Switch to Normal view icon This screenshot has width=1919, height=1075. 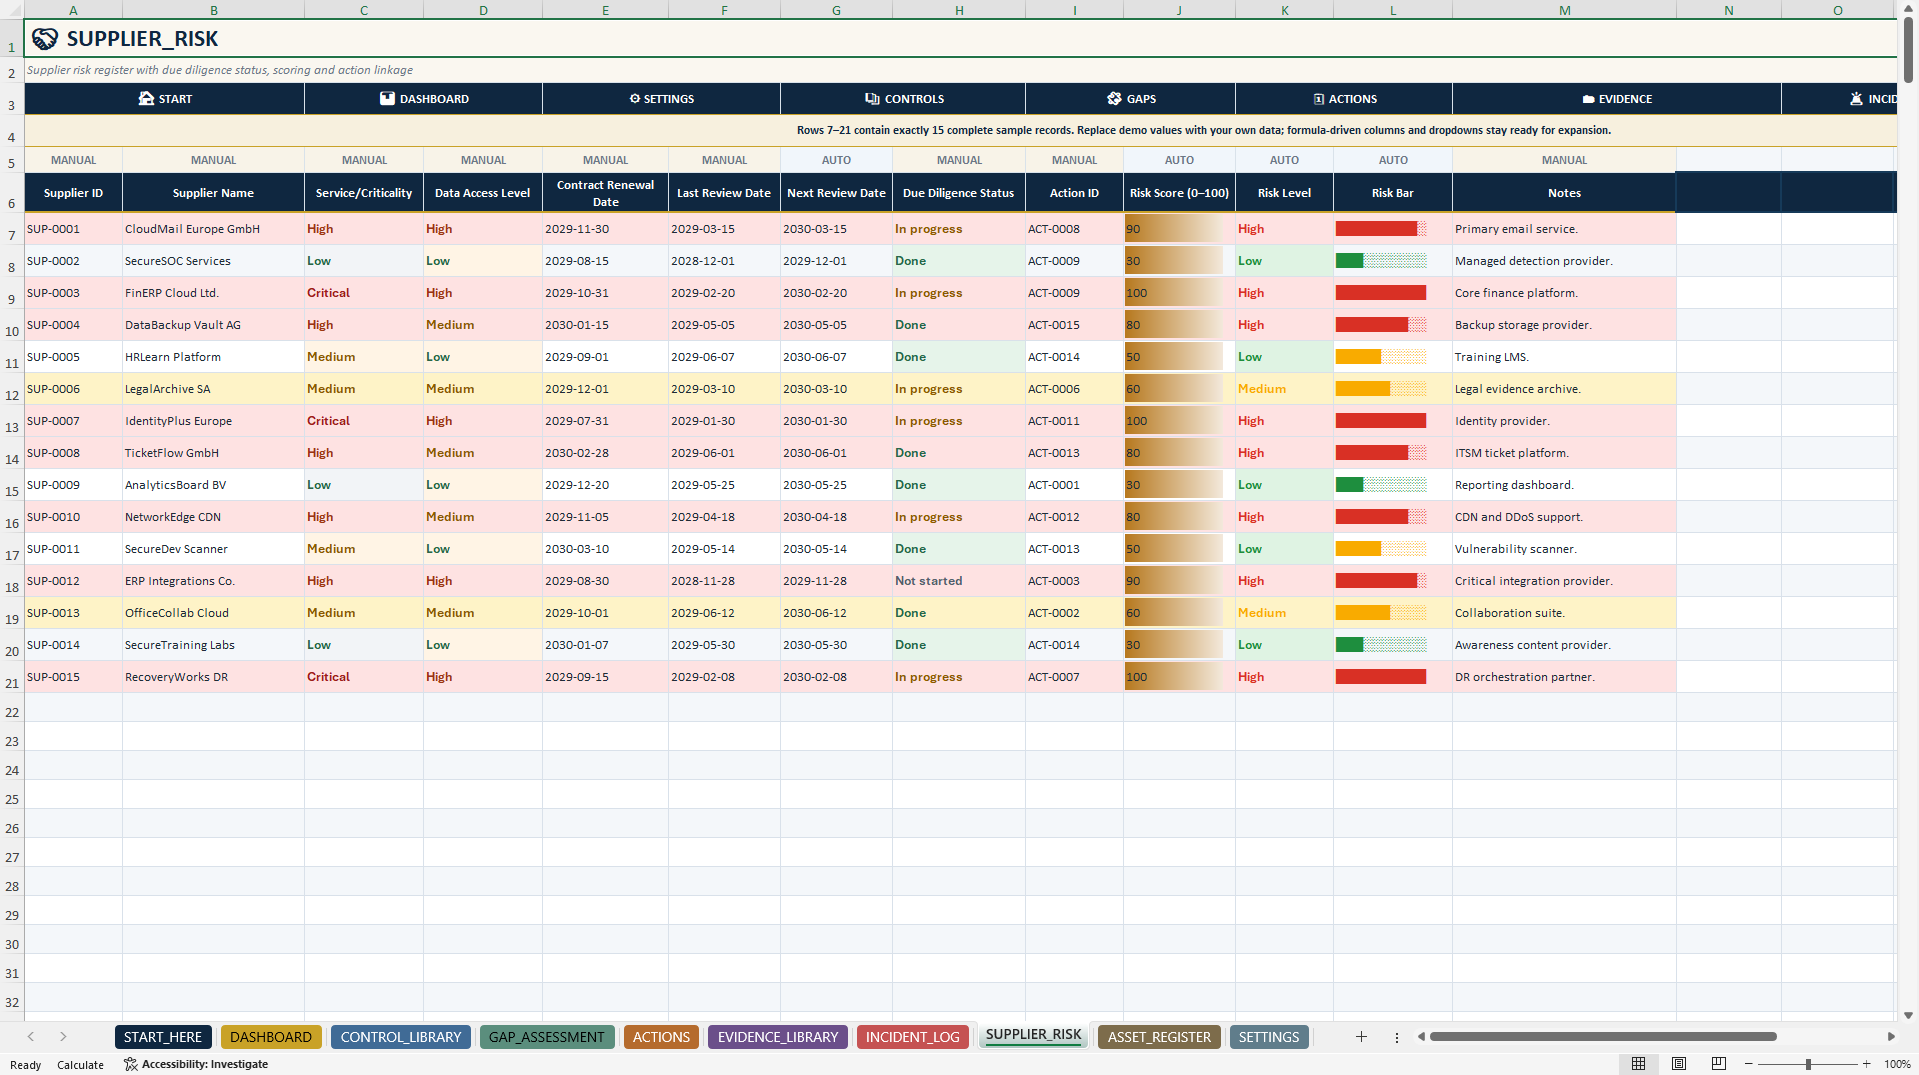(x=1638, y=1064)
